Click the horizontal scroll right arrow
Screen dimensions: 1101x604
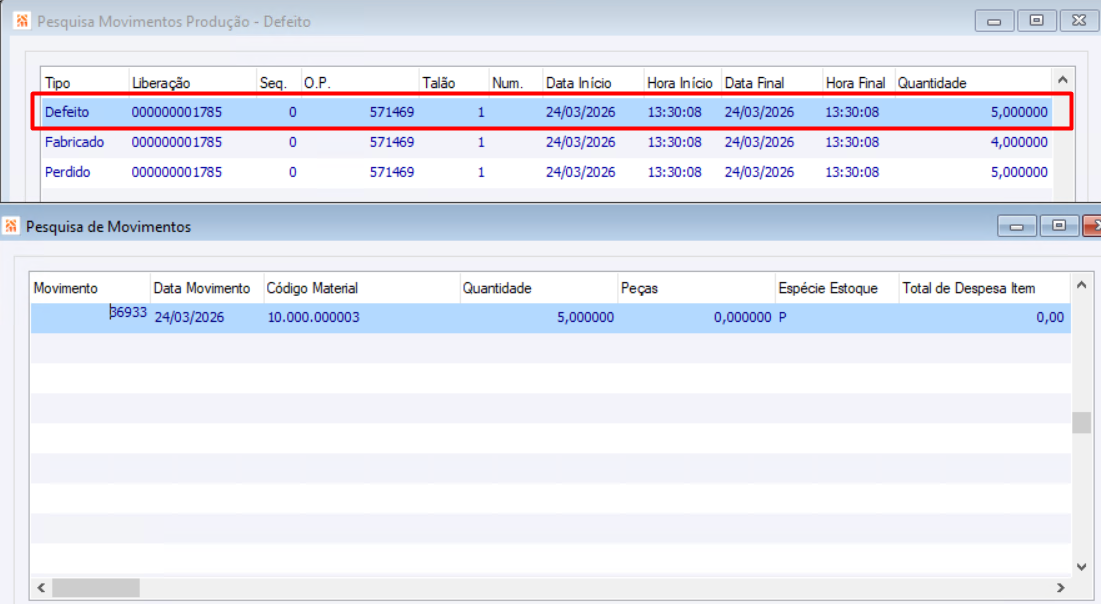(x=1061, y=587)
